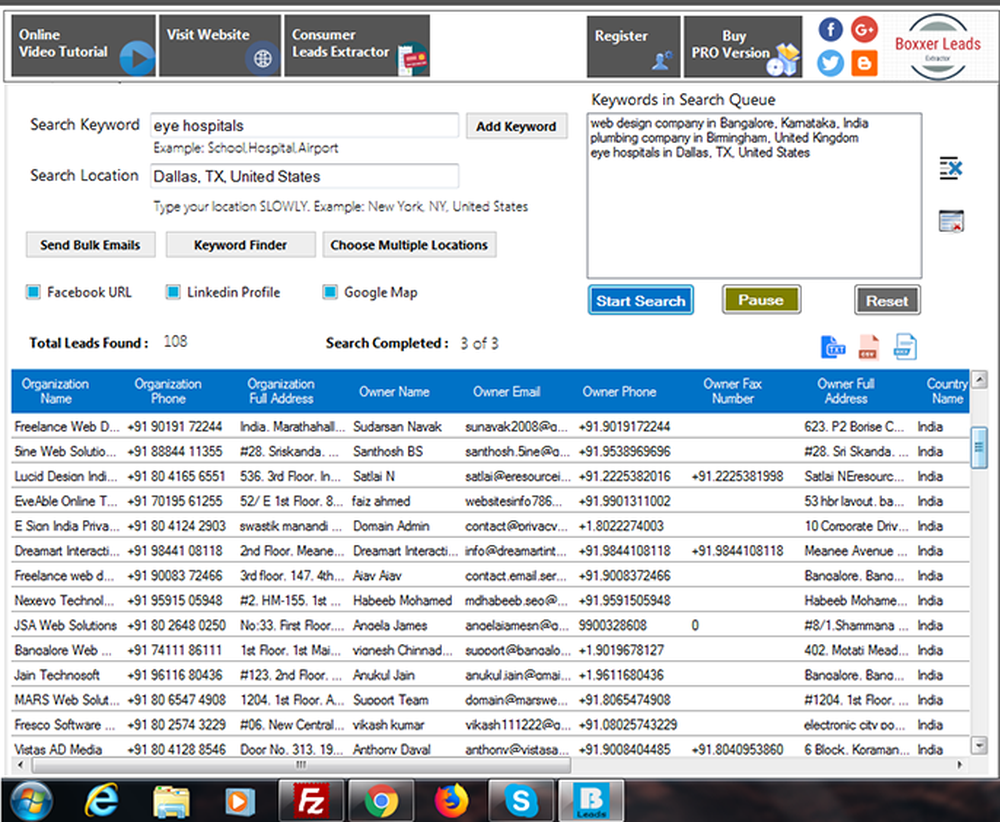The height and width of the screenshot is (822, 1000).
Task: Choose Multiple Locations button
Action: 409,245
